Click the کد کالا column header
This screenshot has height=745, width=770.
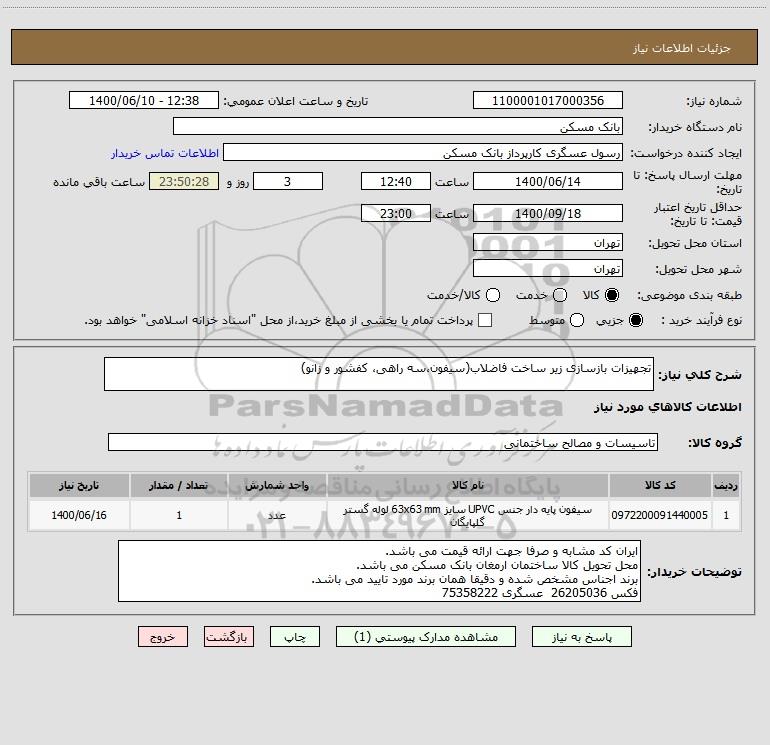coord(660,485)
